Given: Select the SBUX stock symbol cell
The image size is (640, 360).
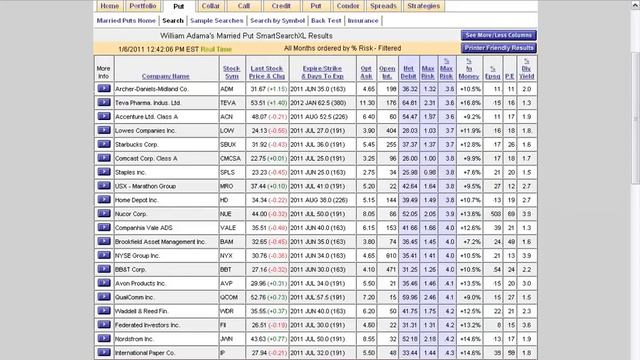Looking at the screenshot, I should click(x=232, y=144).
